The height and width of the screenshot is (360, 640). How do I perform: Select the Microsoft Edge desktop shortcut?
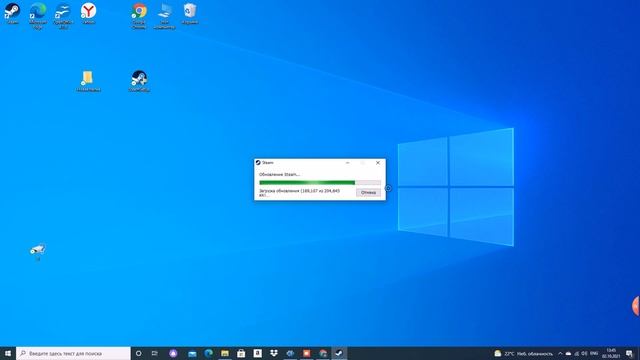point(38,16)
